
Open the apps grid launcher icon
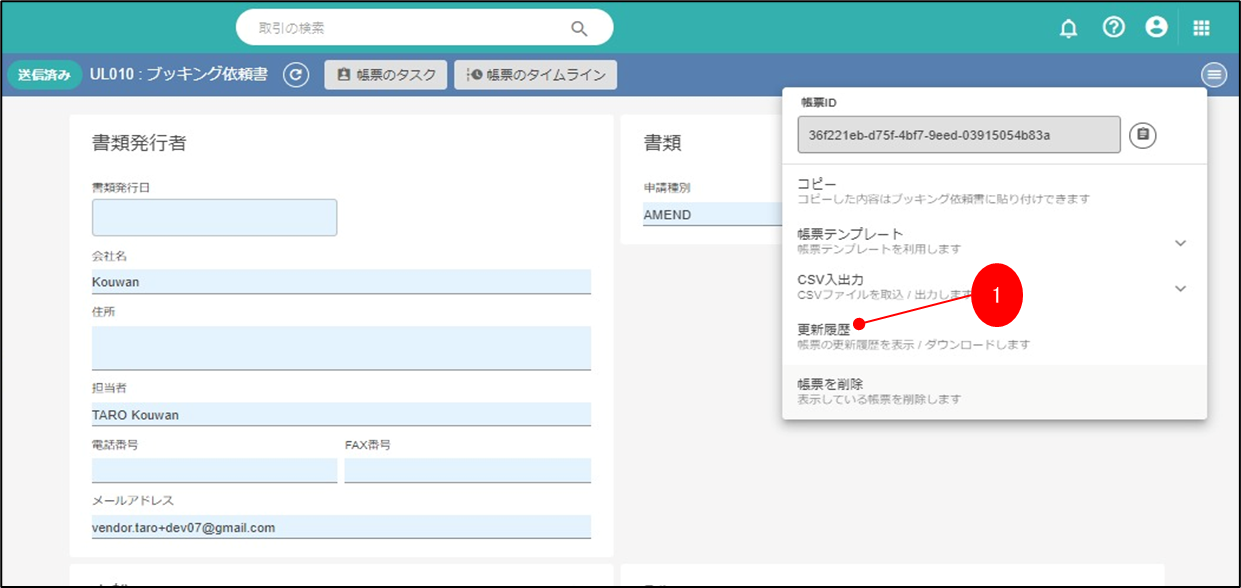pyautogui.click(x=1201, y=28)
